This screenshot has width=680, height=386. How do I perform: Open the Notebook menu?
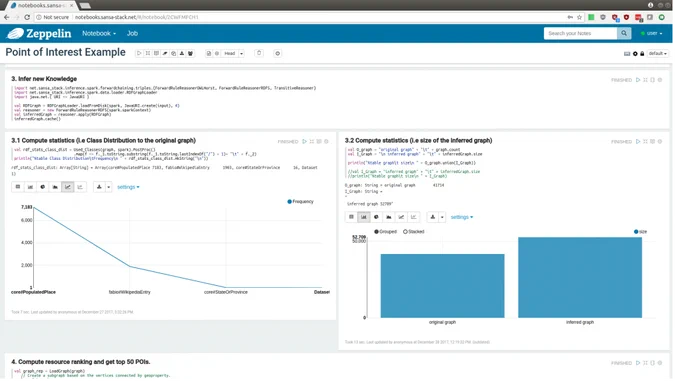(99, 33)
